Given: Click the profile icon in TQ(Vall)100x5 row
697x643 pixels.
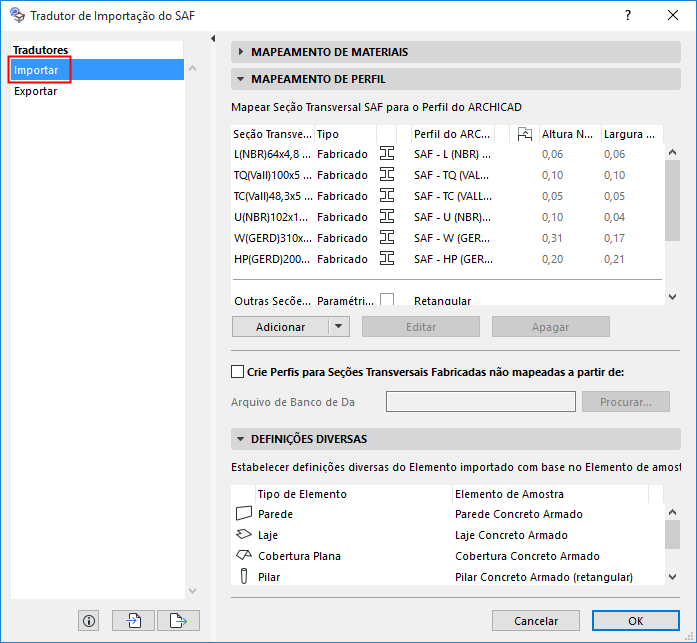Looking at the screenshot, I should 387,175.
